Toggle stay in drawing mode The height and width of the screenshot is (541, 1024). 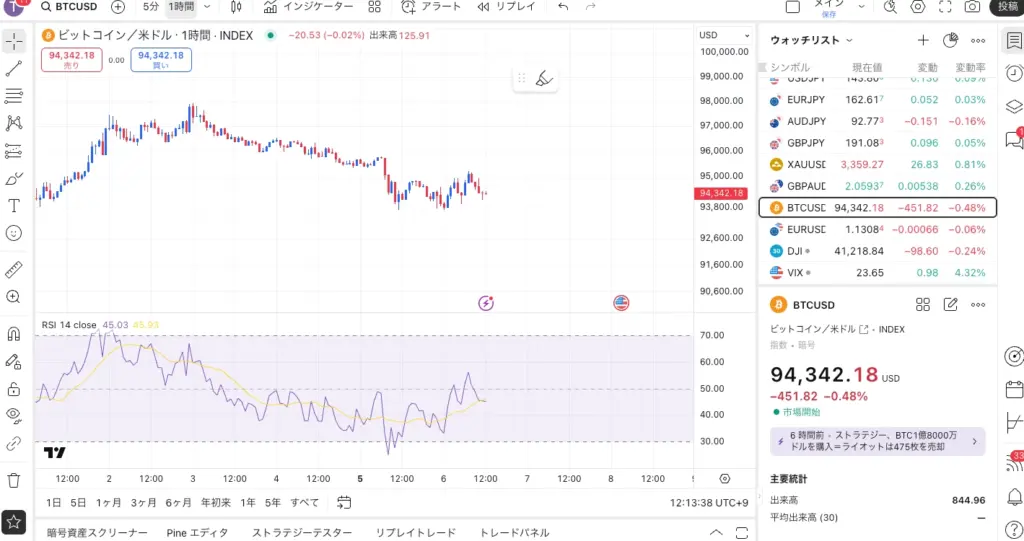click(14, 361)
